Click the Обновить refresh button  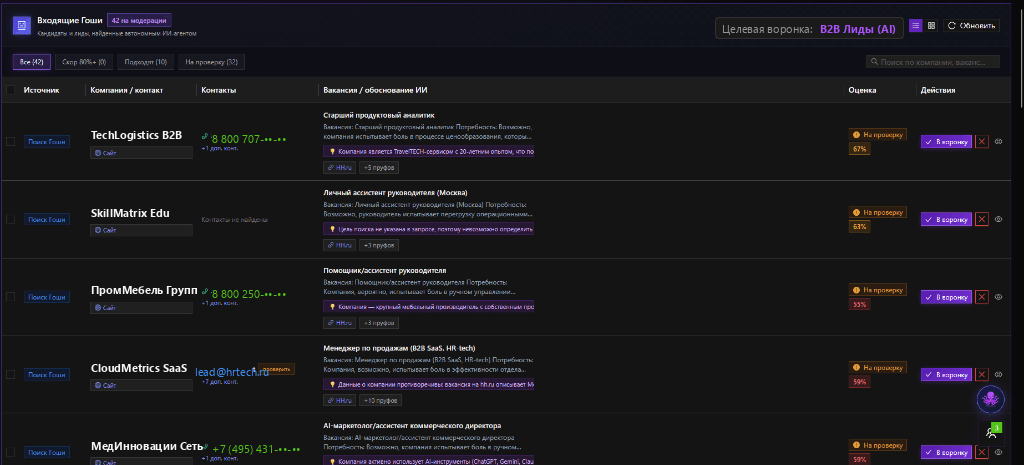pyautogui.click(x=971, y=25)
